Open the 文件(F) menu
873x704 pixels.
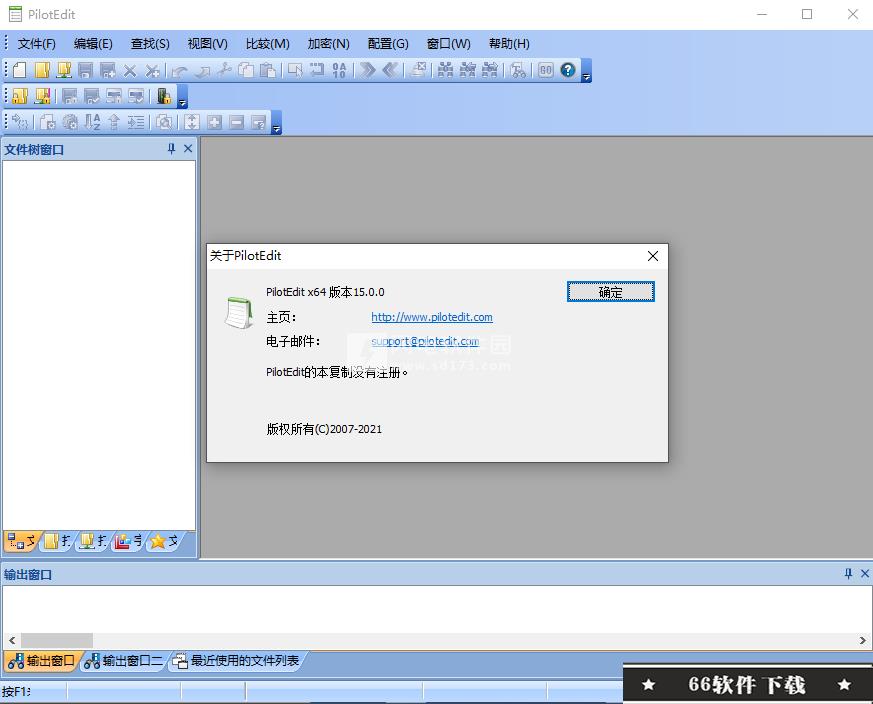37,43
